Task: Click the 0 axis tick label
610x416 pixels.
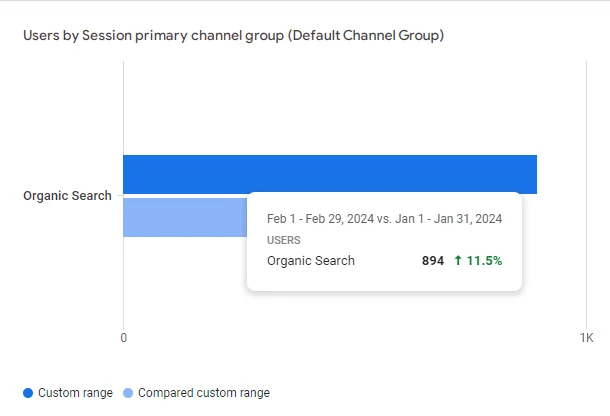Action: pos(124,337)
